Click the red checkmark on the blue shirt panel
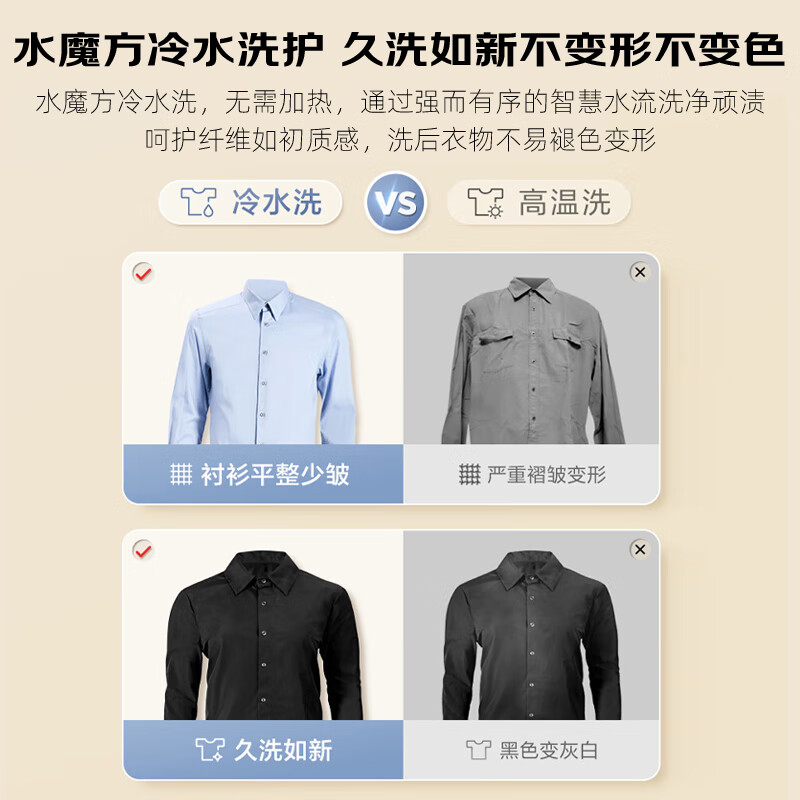This screenshot has height=800, width=800. point(143,273)
